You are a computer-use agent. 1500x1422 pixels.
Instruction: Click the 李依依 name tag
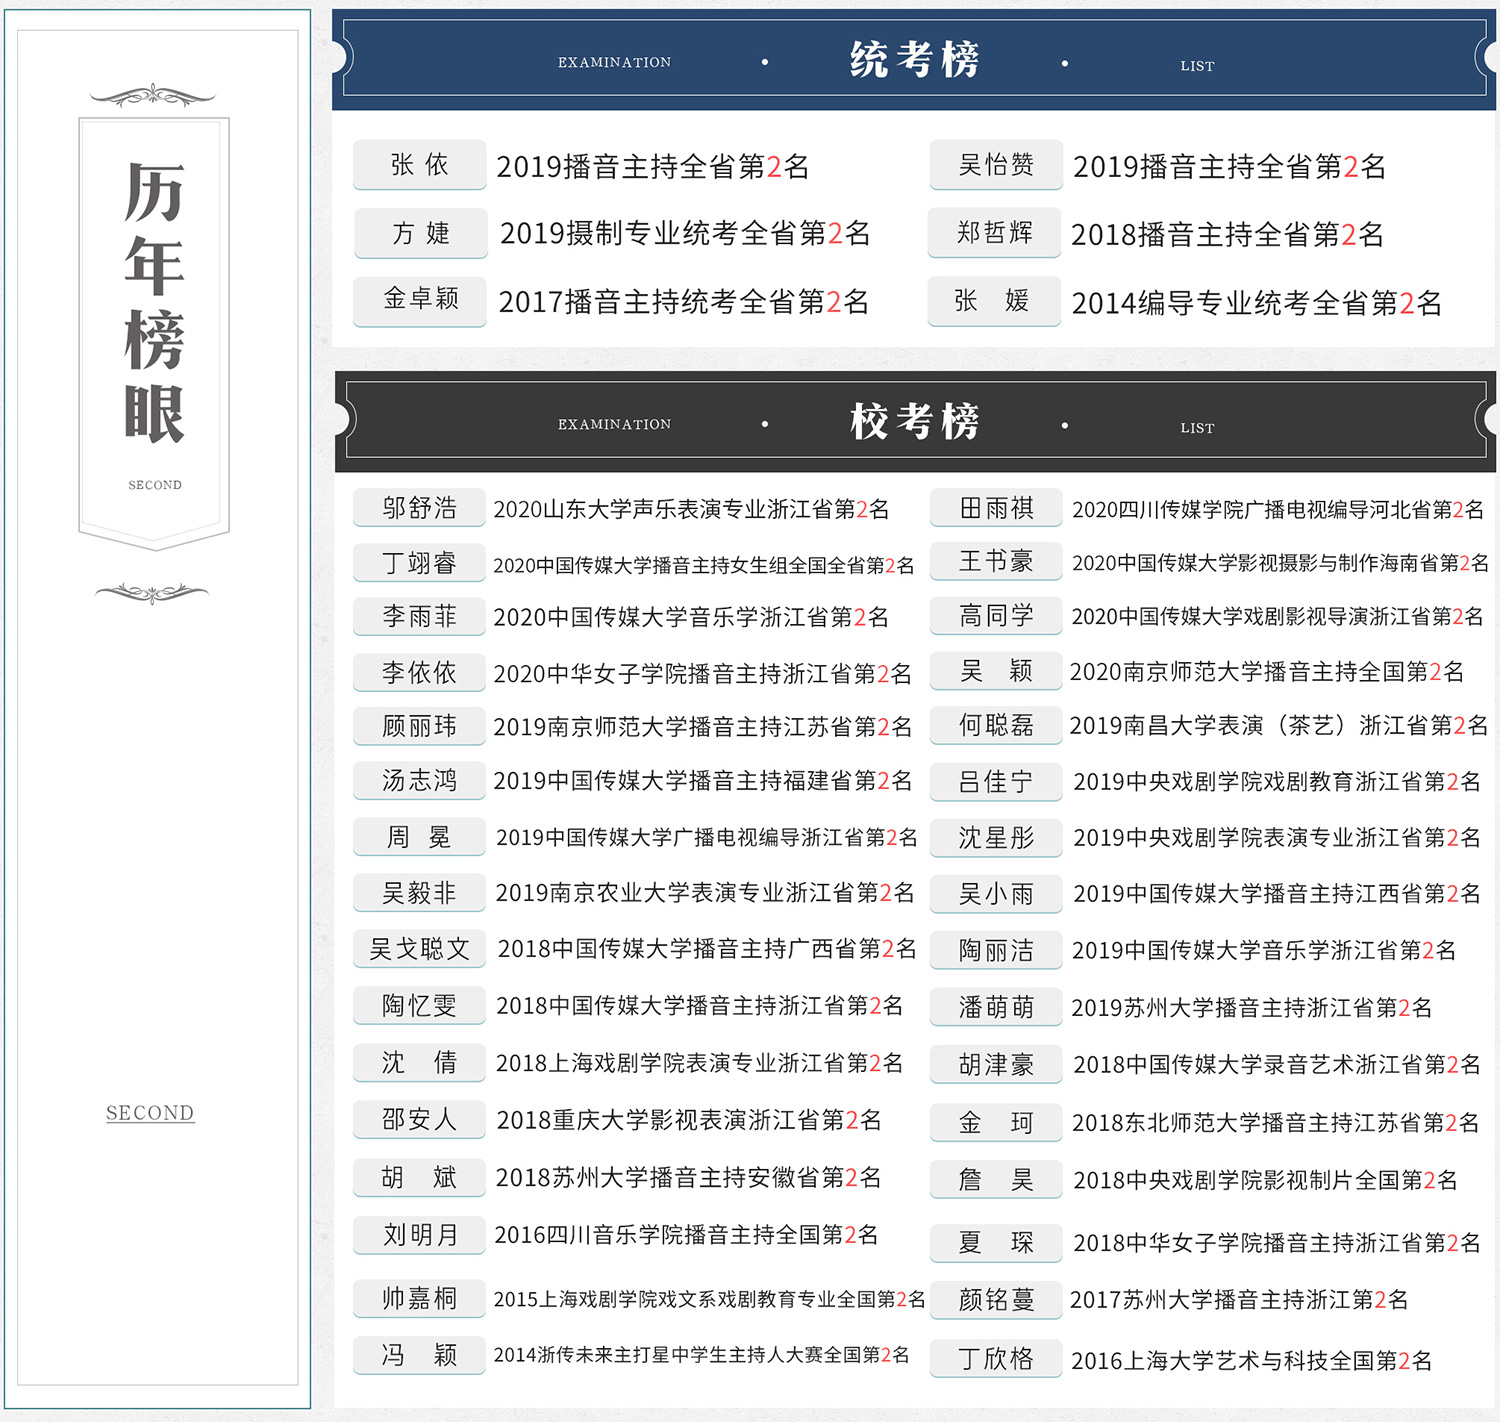pos(420,673)
